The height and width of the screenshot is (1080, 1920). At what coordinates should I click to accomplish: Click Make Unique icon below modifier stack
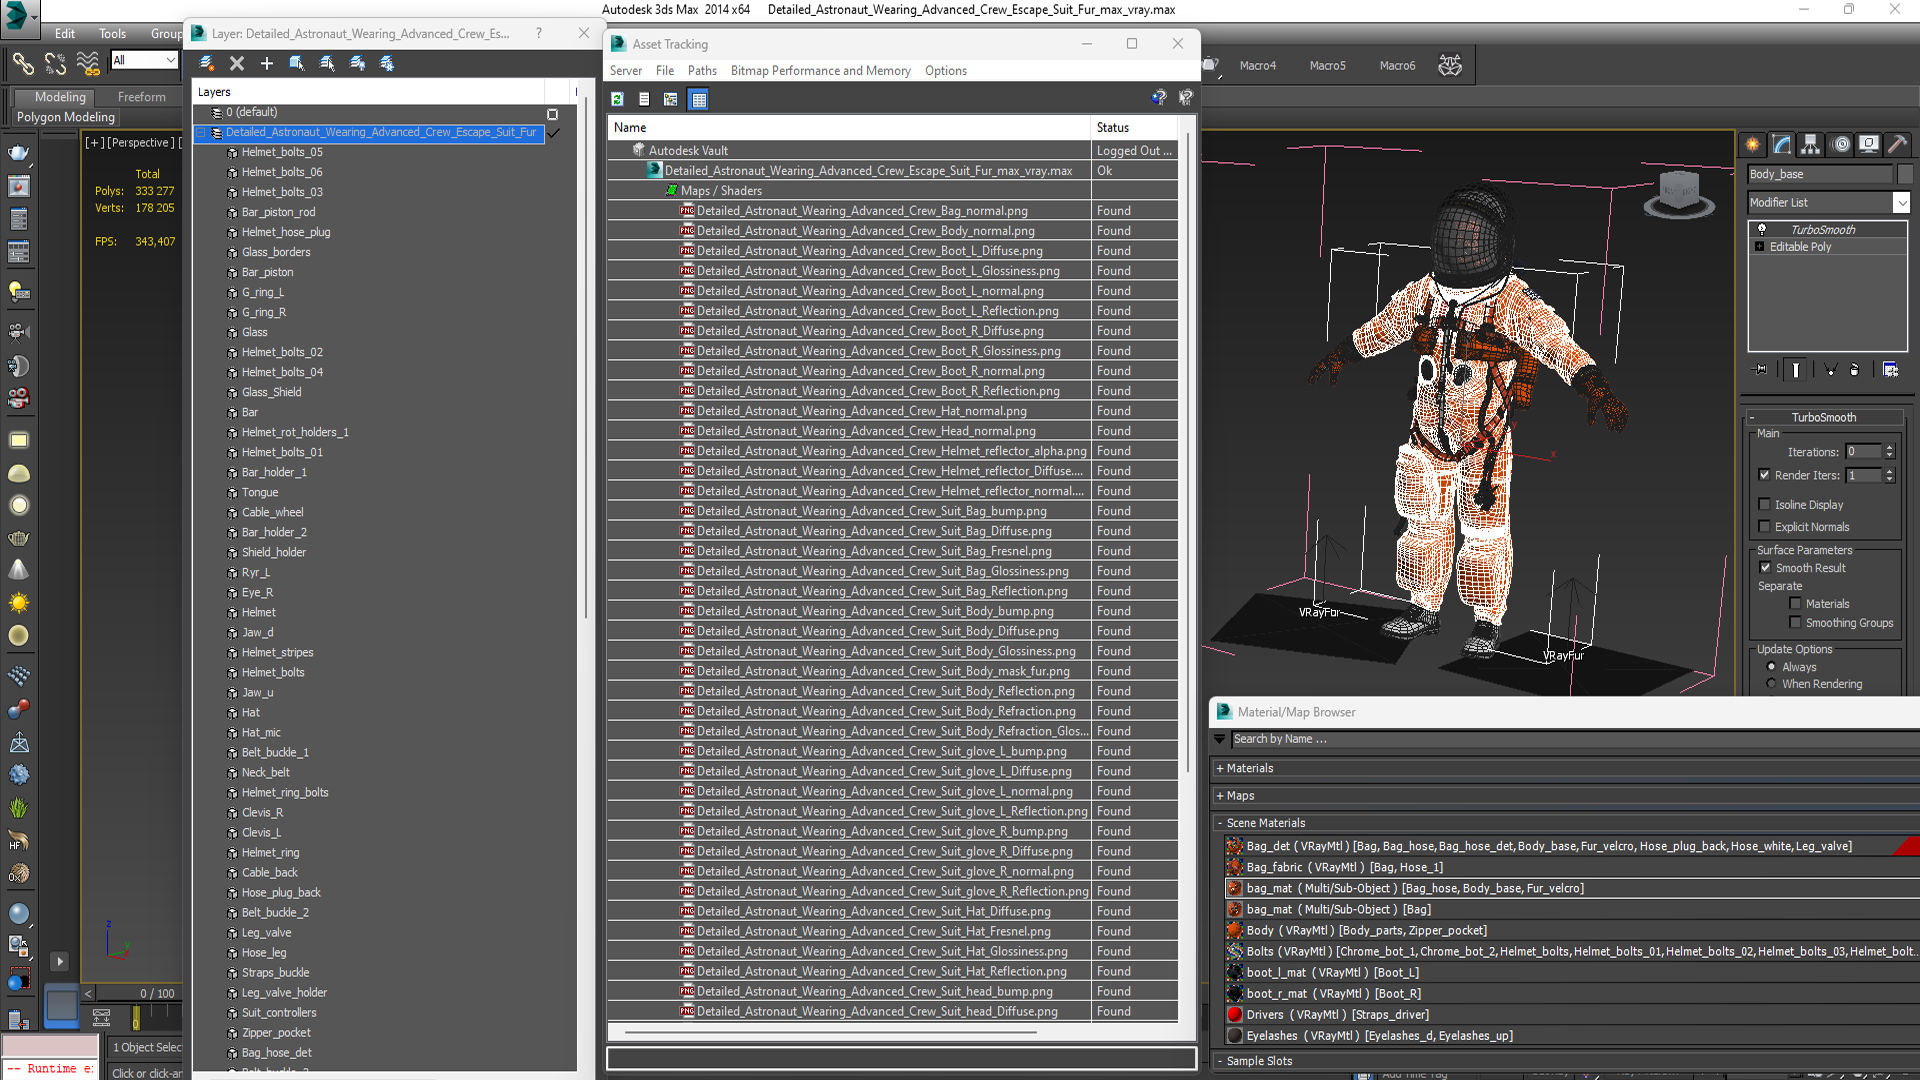click(x=1831, y=370)
